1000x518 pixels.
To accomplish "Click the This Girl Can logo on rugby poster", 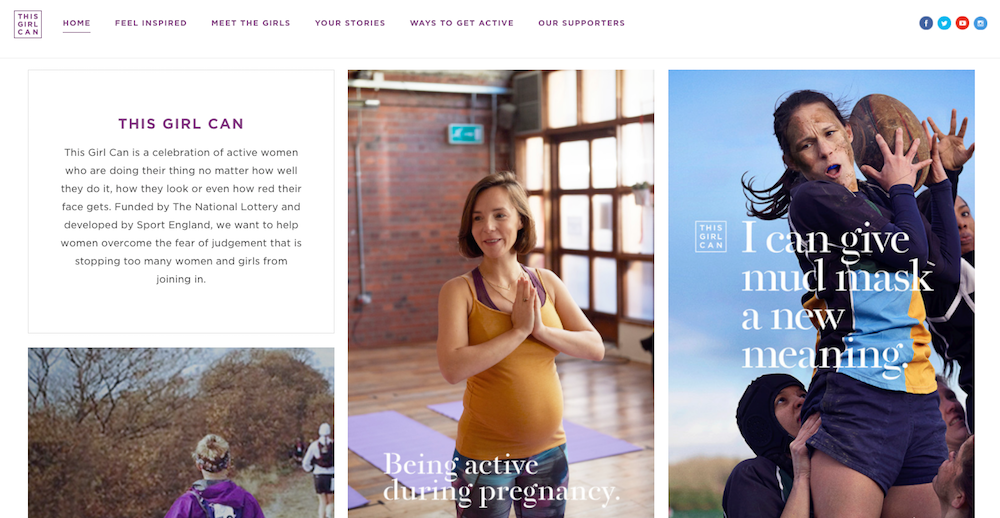I will point(710,237).
